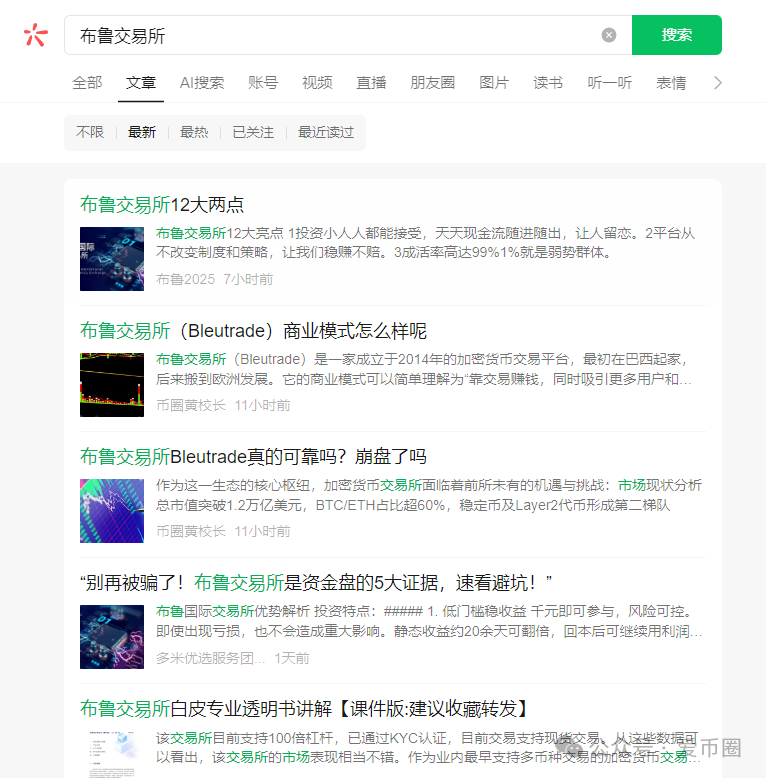Click the 布鲁2025 author name
Viewport: 766px width, 778px height.
186,279
